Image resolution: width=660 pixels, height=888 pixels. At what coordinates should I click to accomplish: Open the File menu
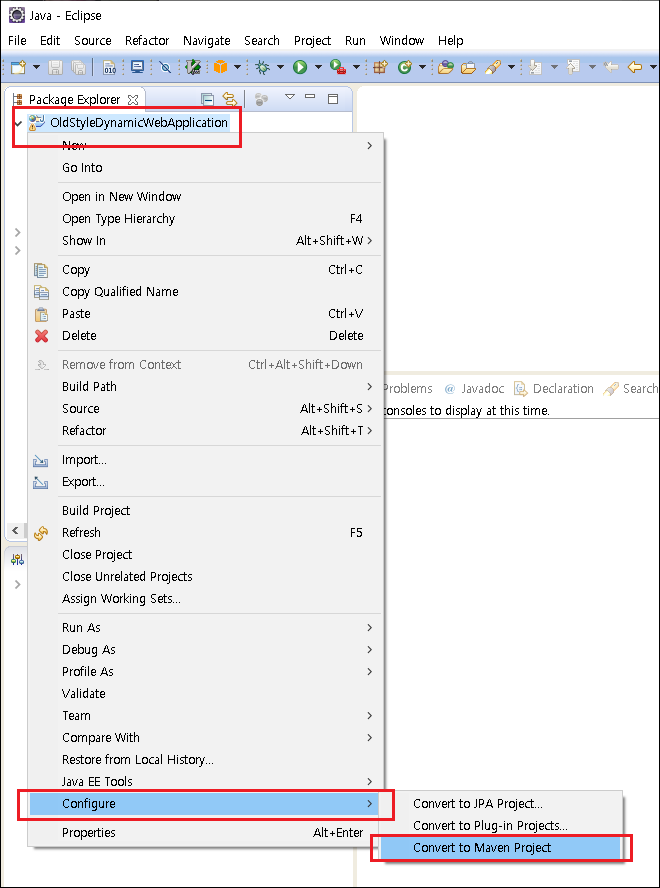pos(17,40)
